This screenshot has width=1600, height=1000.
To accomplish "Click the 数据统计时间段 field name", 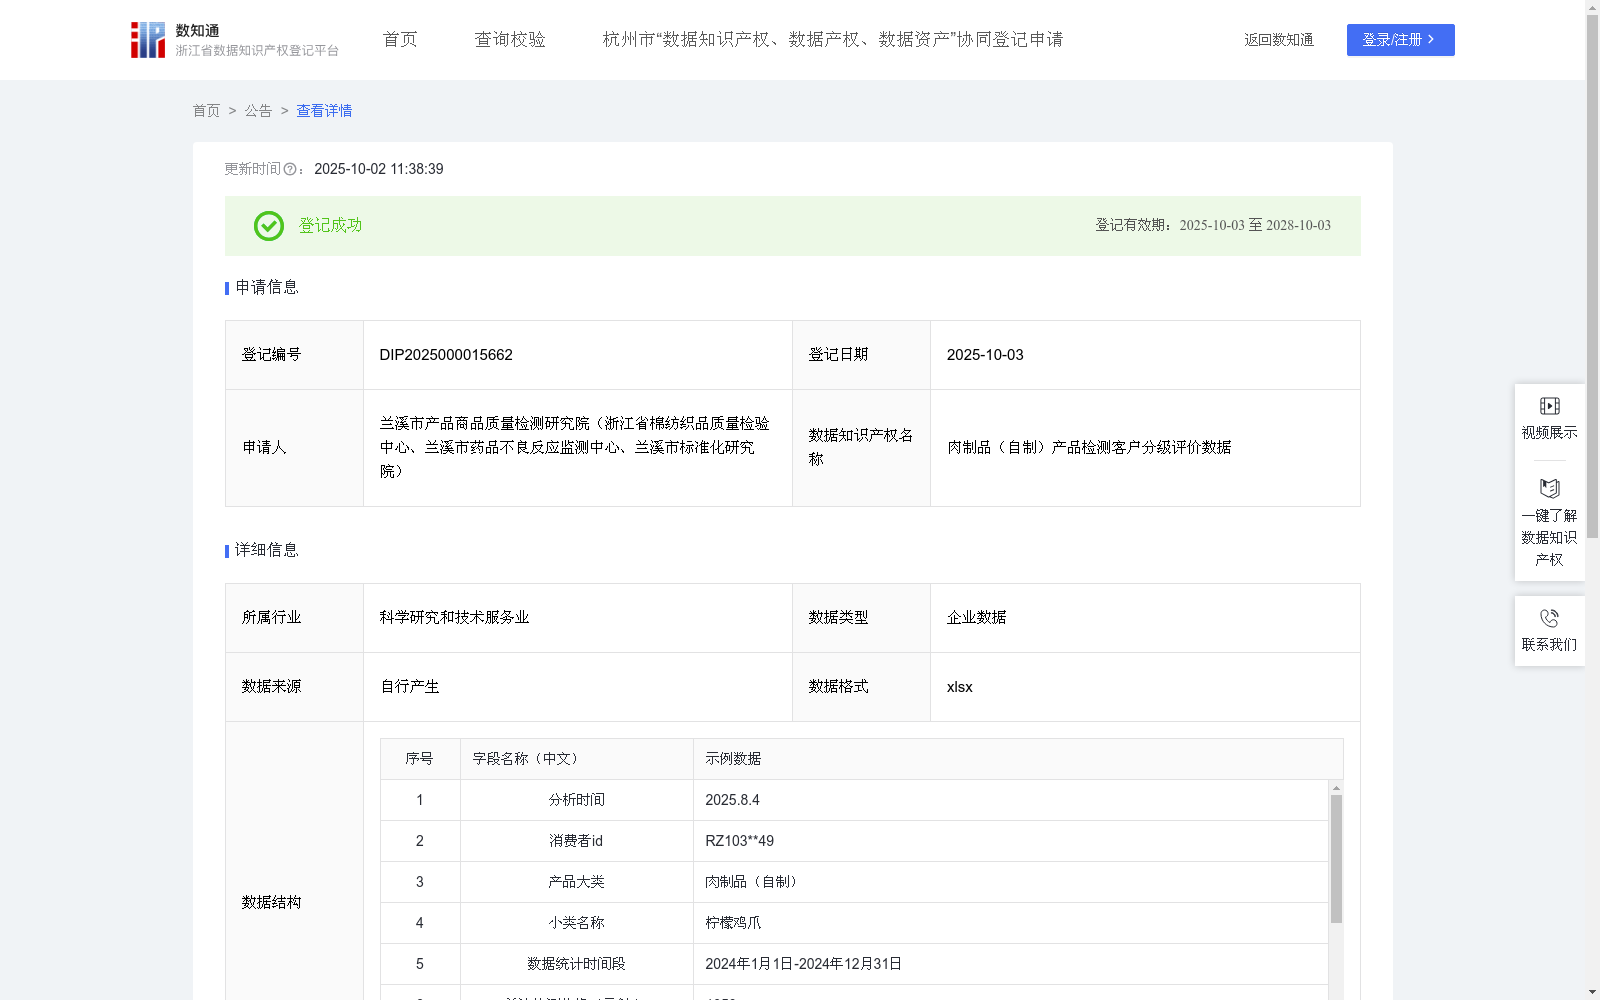I will click(x=576, y=964).
